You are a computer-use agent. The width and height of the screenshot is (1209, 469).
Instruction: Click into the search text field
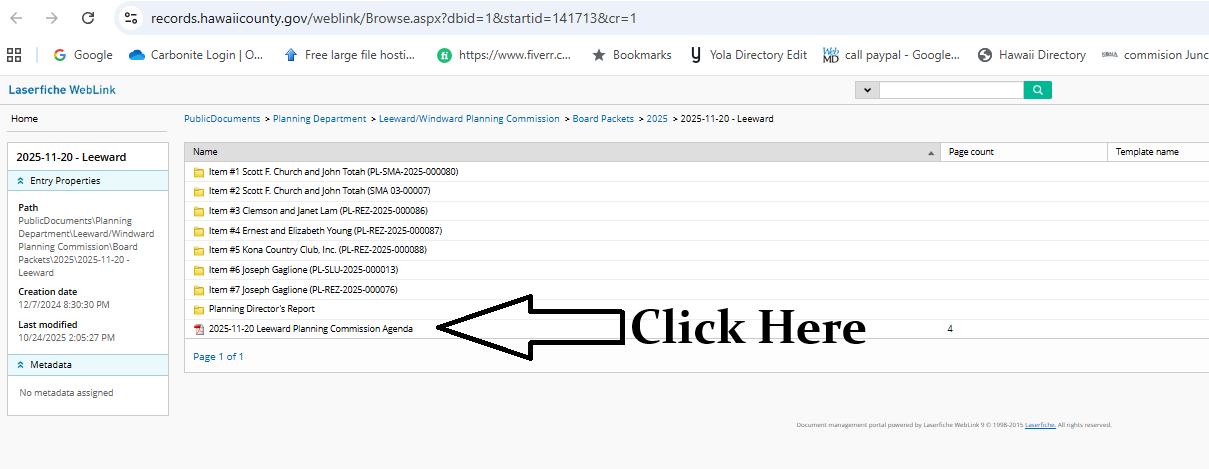[950, 91]
